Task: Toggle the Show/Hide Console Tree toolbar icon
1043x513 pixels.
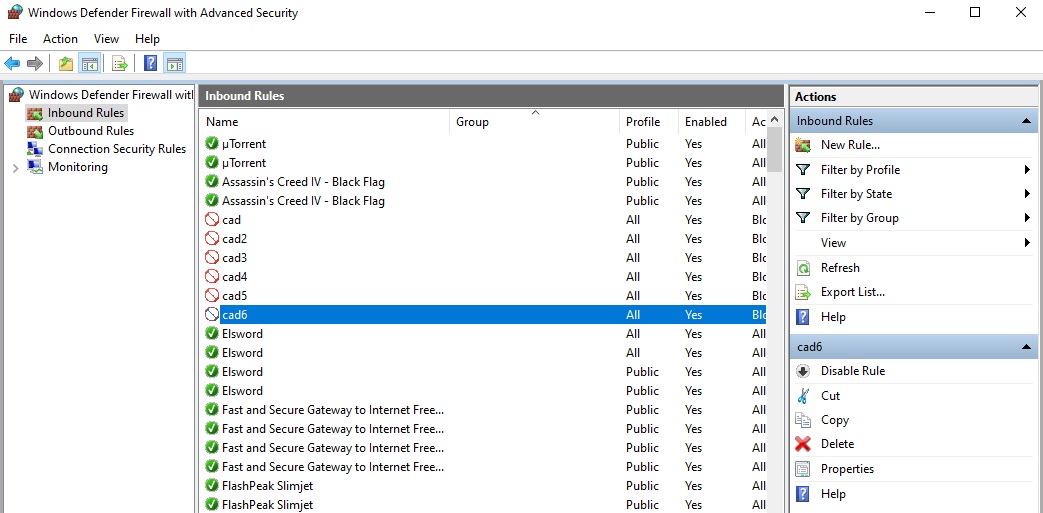Action: [x=89, y=64]
